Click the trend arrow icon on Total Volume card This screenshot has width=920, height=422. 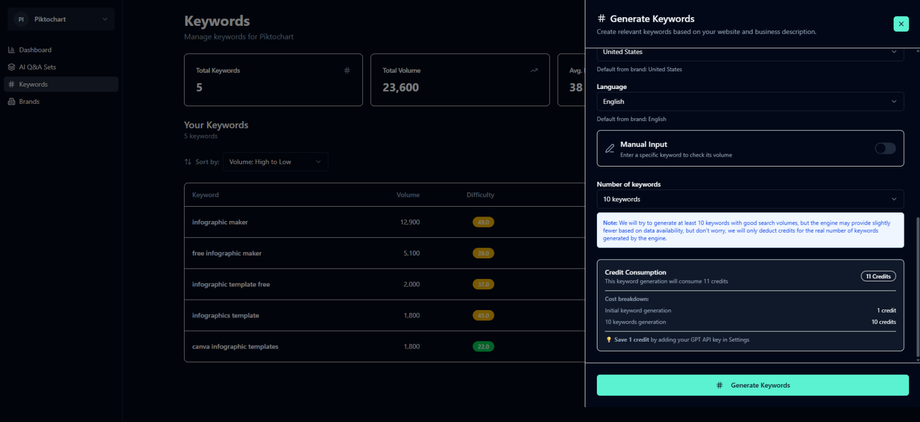coord(534,71)
